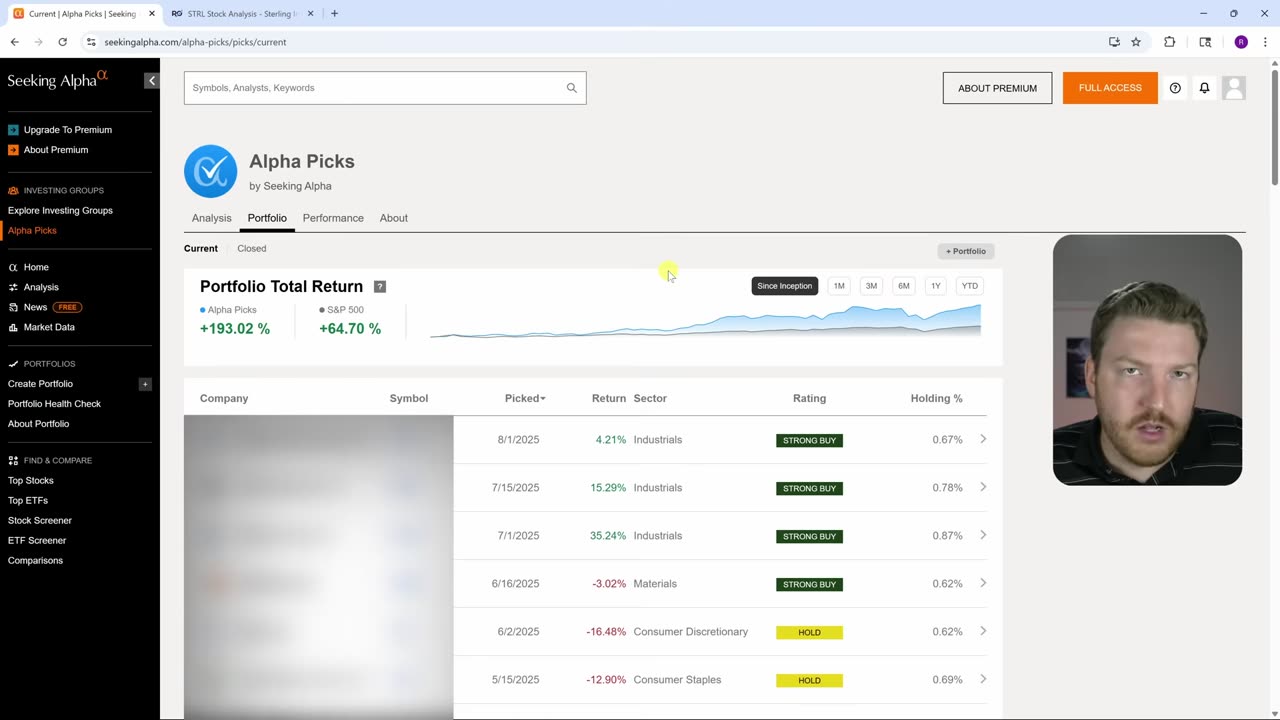Click the Seeking Alpha logo
The height and width of the screenshot is (720, 1280).
pos(58,80)
